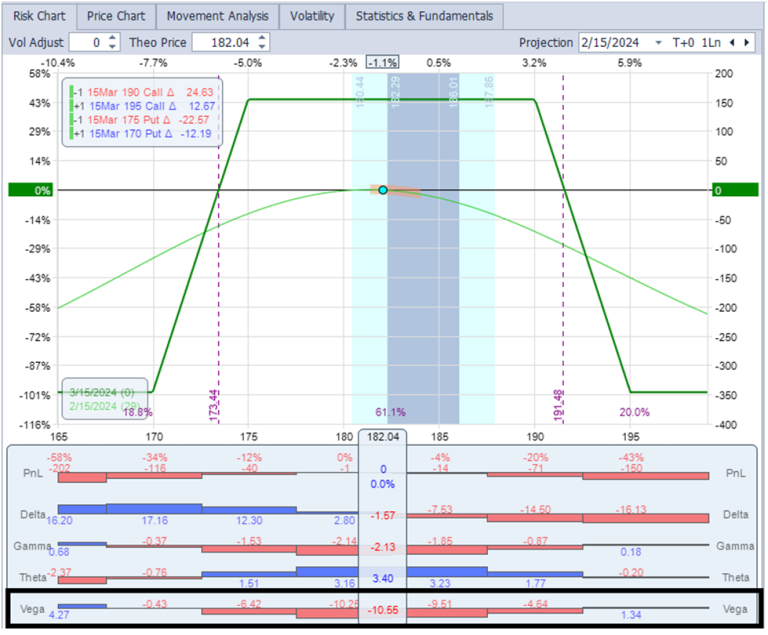Click the 1Ln lines setting button
This screenshot has height=635, width=768.
tap(711, 43)
